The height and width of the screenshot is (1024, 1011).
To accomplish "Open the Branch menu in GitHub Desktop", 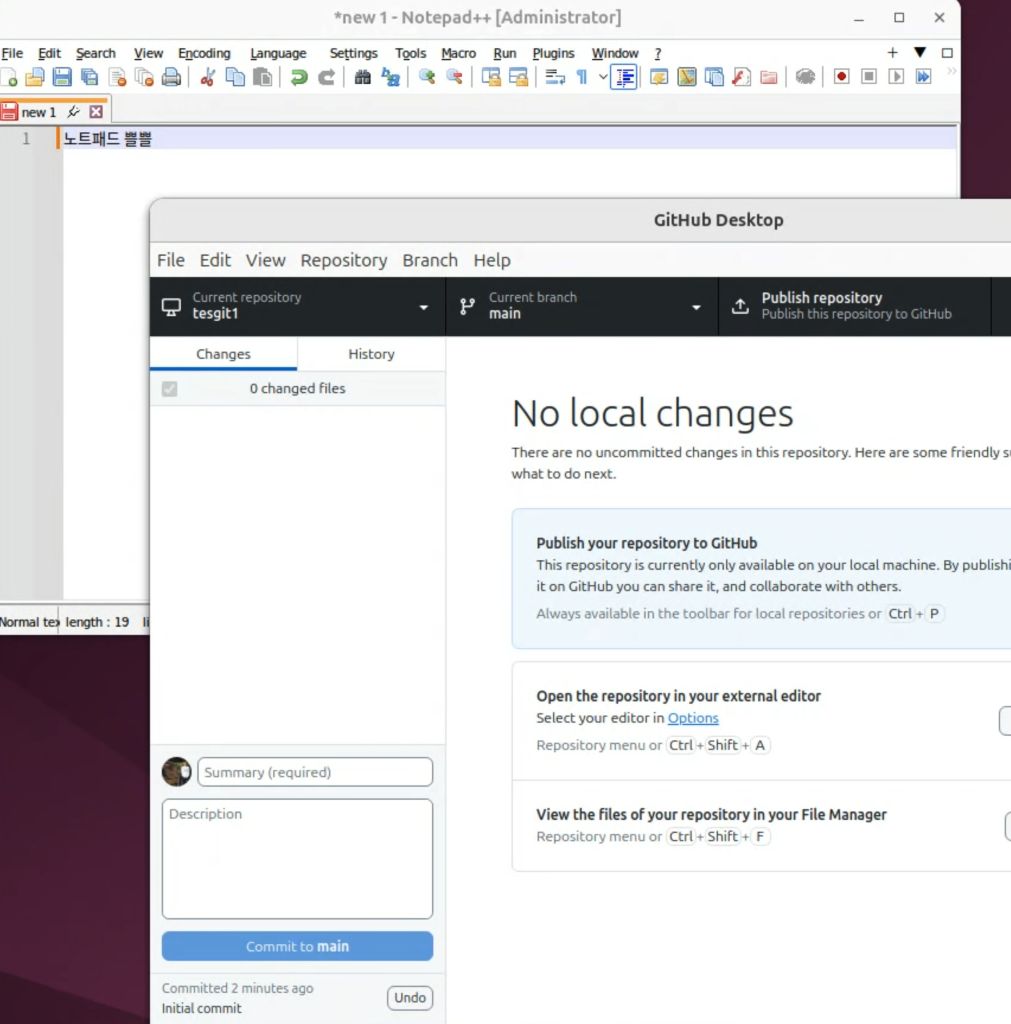I will (430, 260).
